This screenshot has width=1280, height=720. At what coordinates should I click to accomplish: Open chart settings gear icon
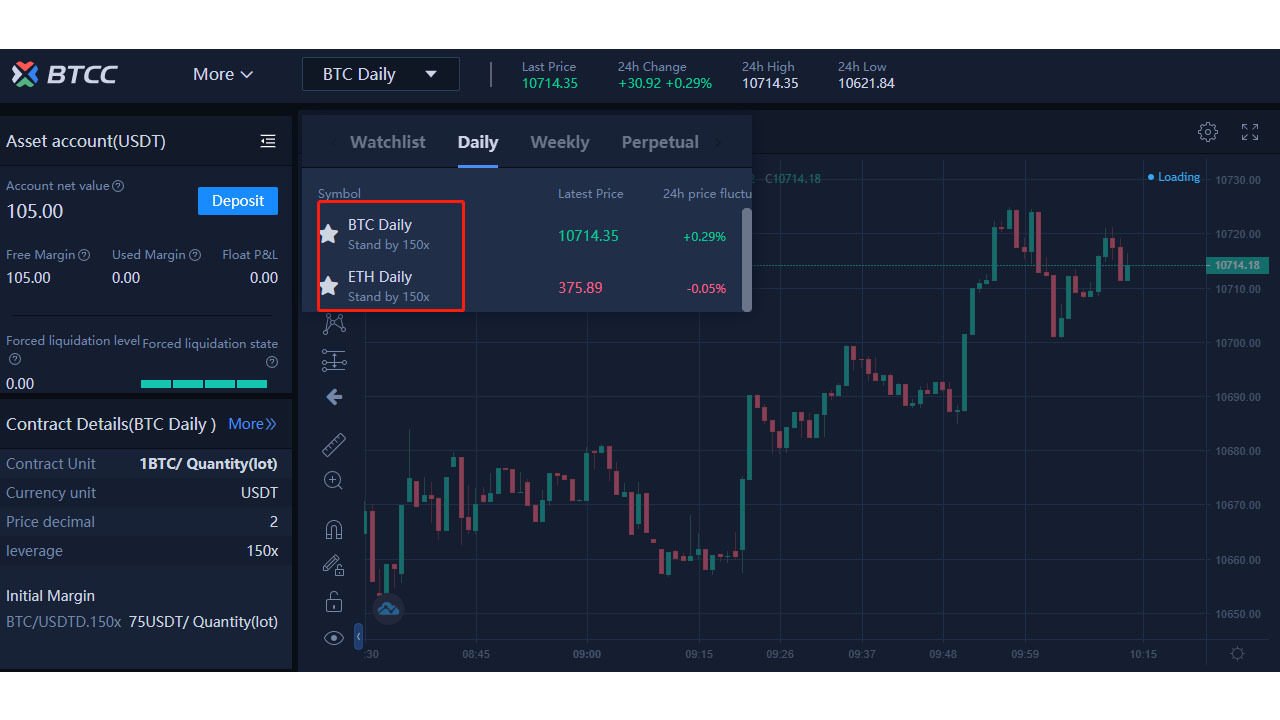click(x=1208, y=132)
